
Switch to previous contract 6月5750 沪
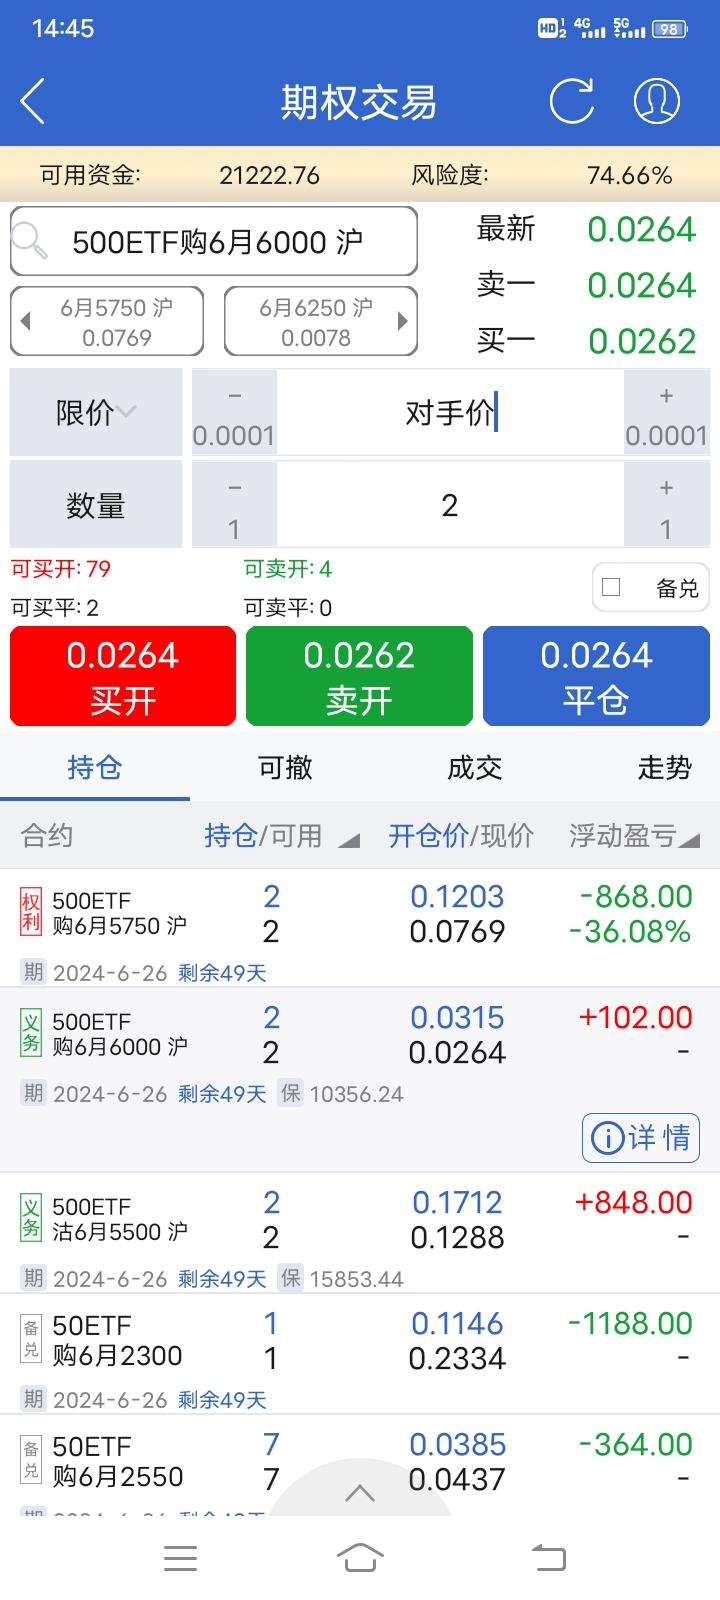(x=107, y=321)
